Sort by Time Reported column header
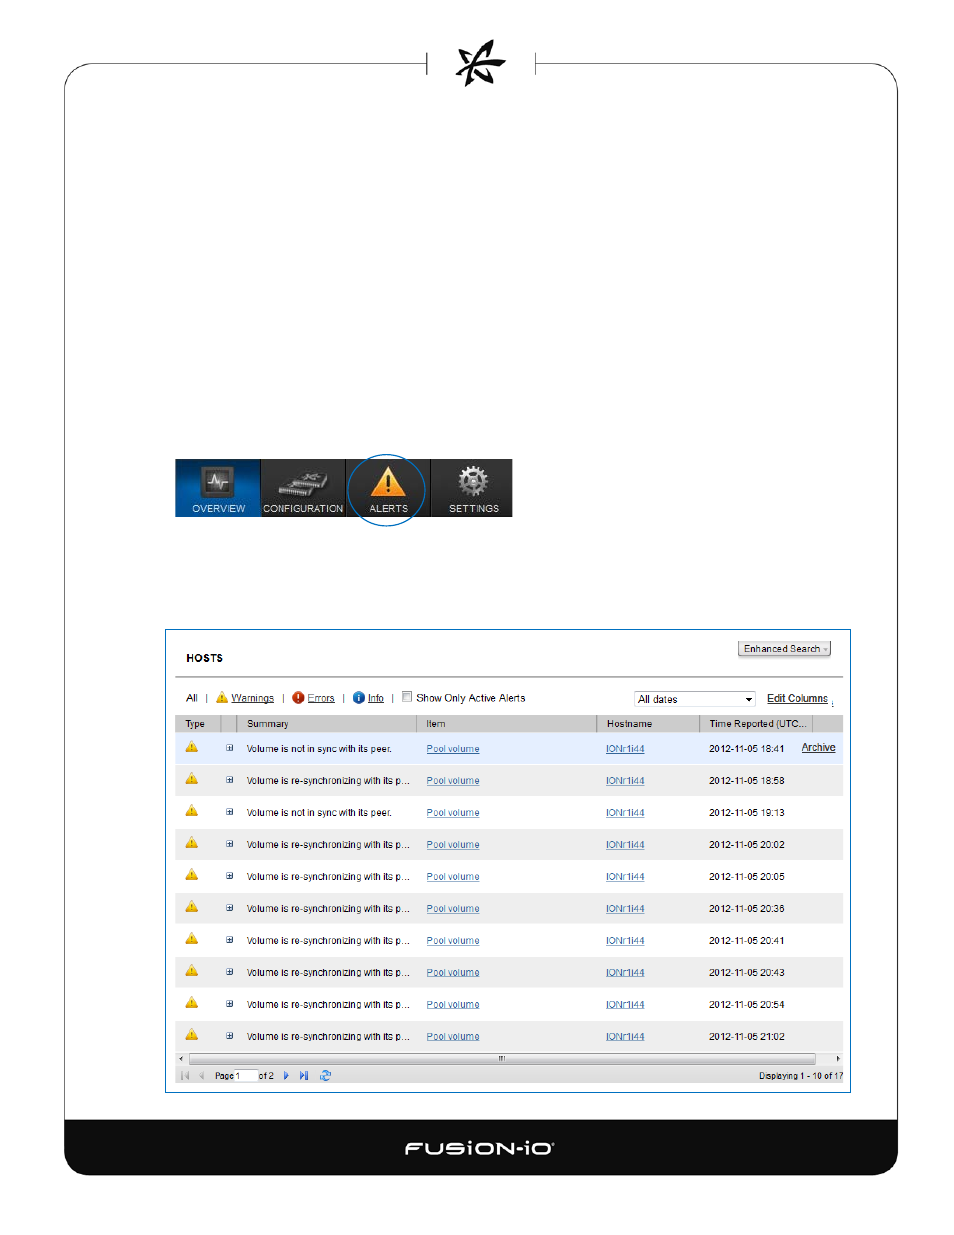Screen dimensions: 954x1235 [x=756, y=724]
